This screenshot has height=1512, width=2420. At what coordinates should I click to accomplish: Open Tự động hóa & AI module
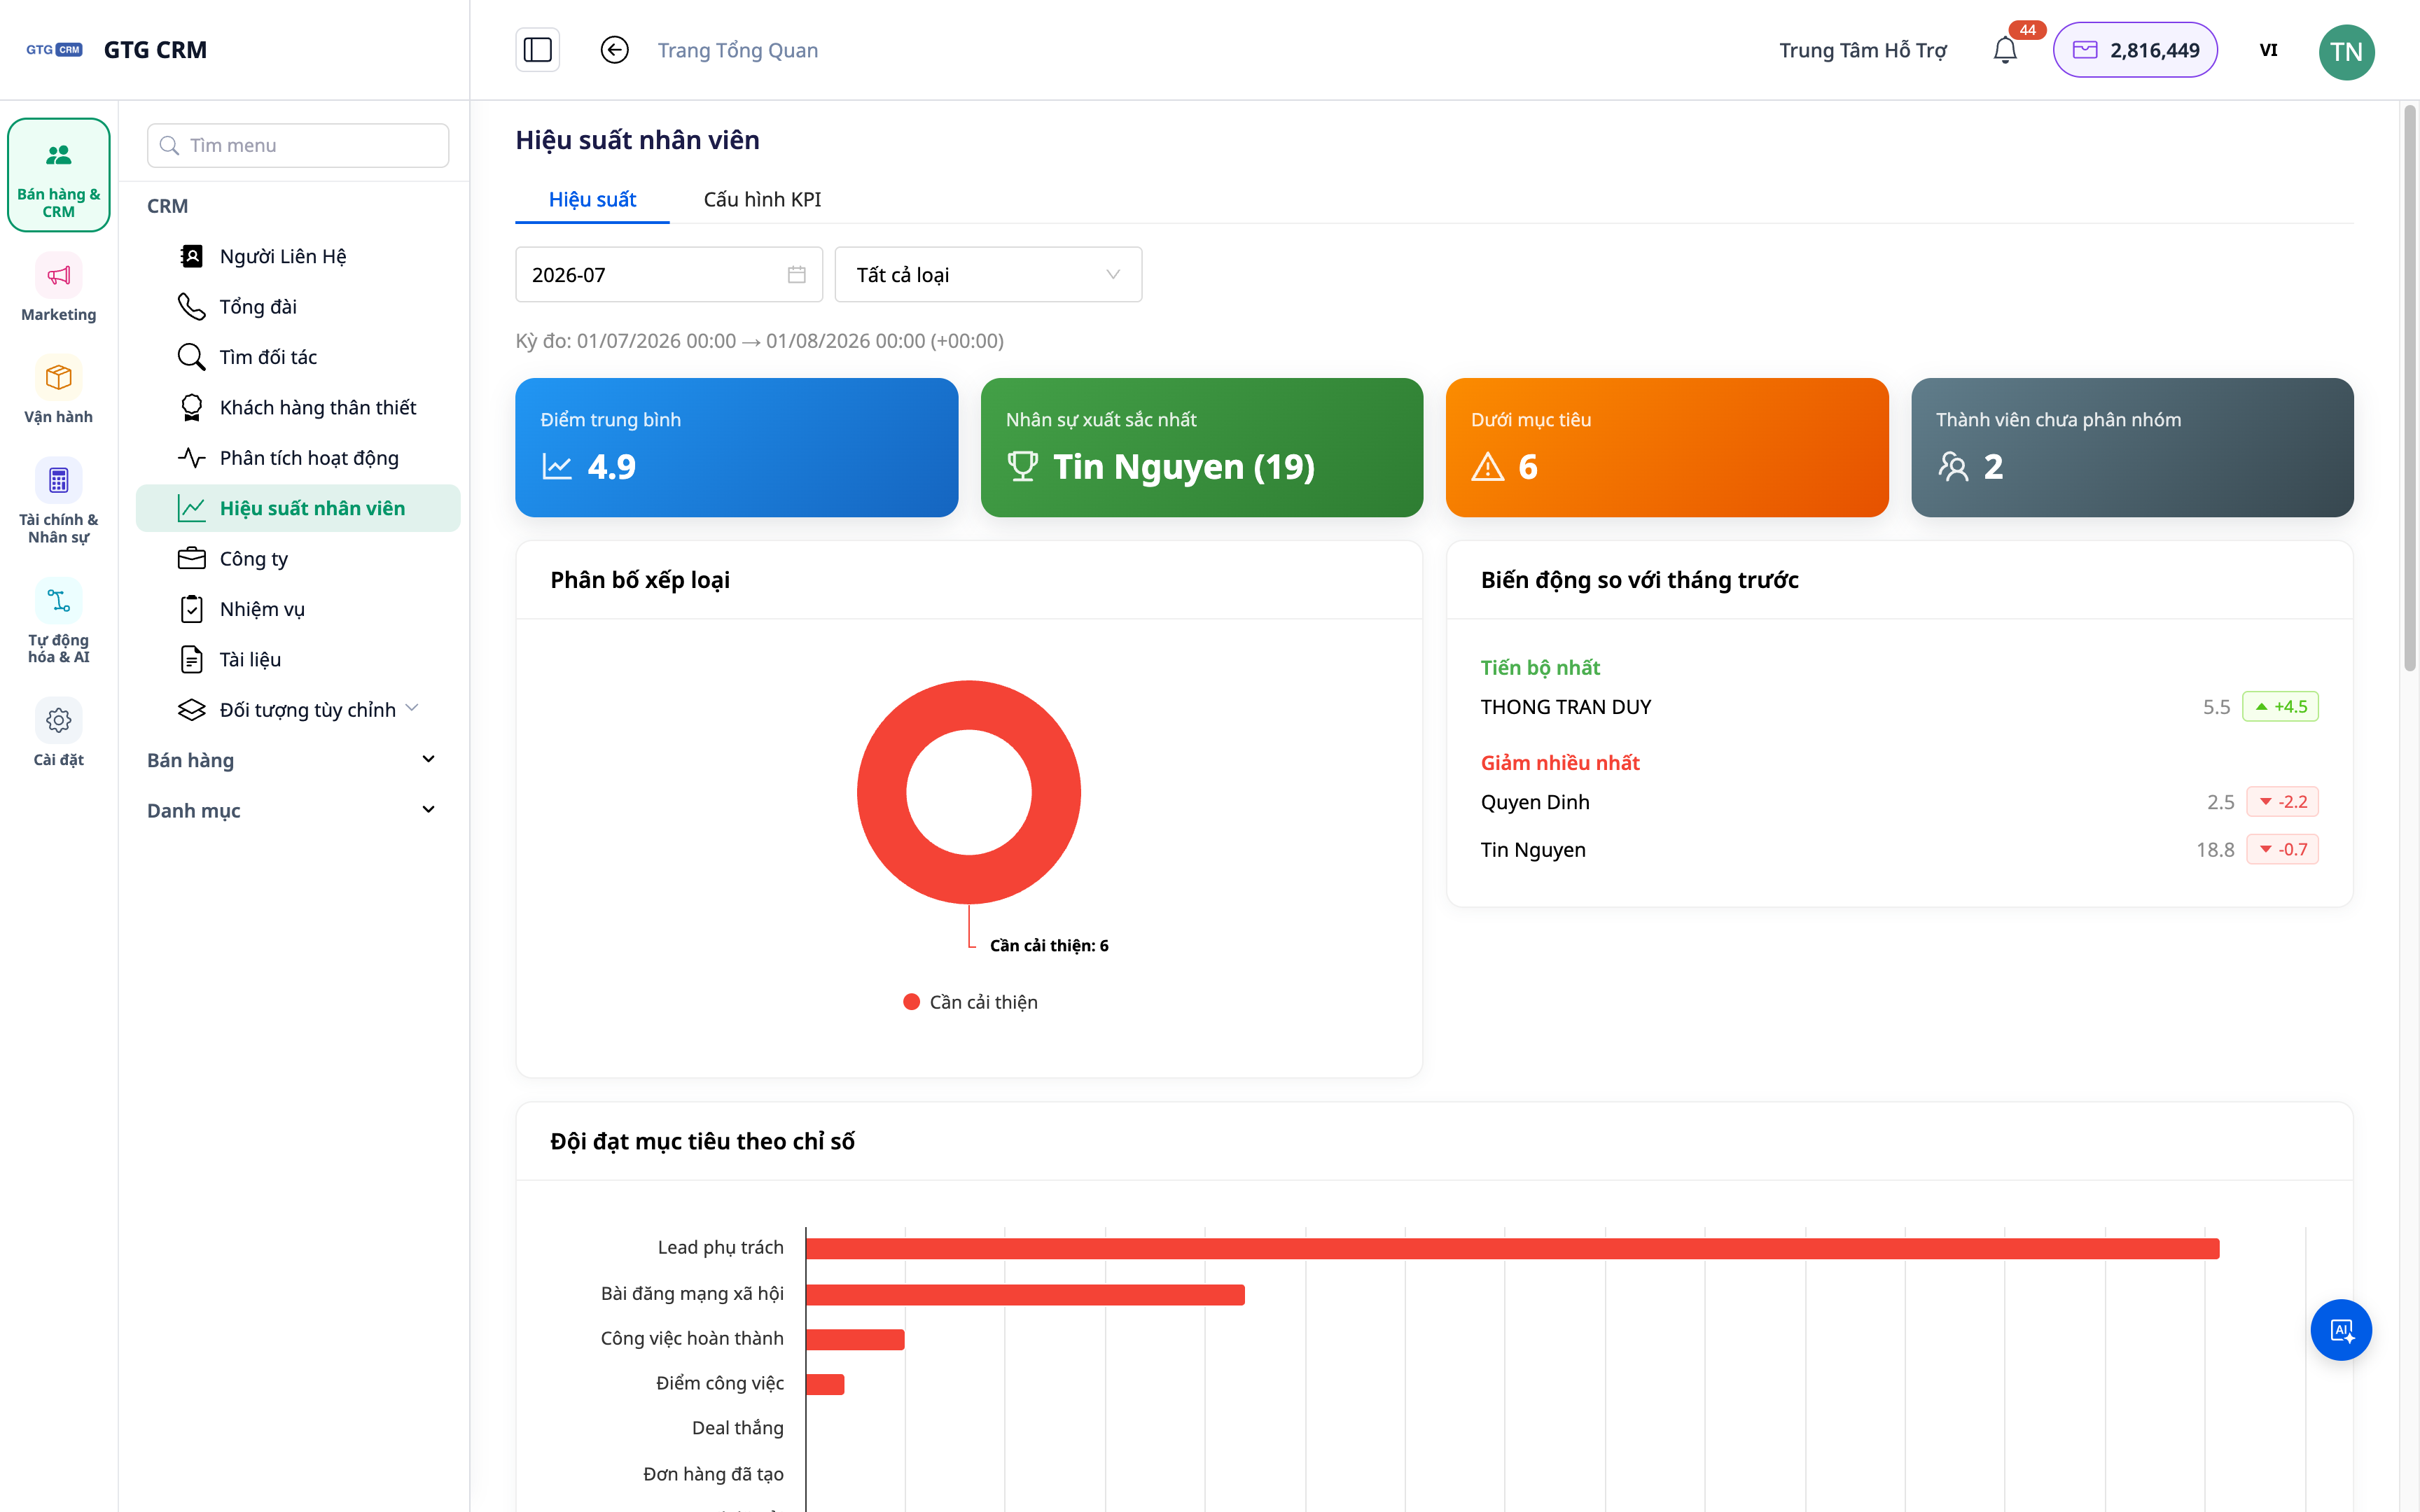[58, 621]
